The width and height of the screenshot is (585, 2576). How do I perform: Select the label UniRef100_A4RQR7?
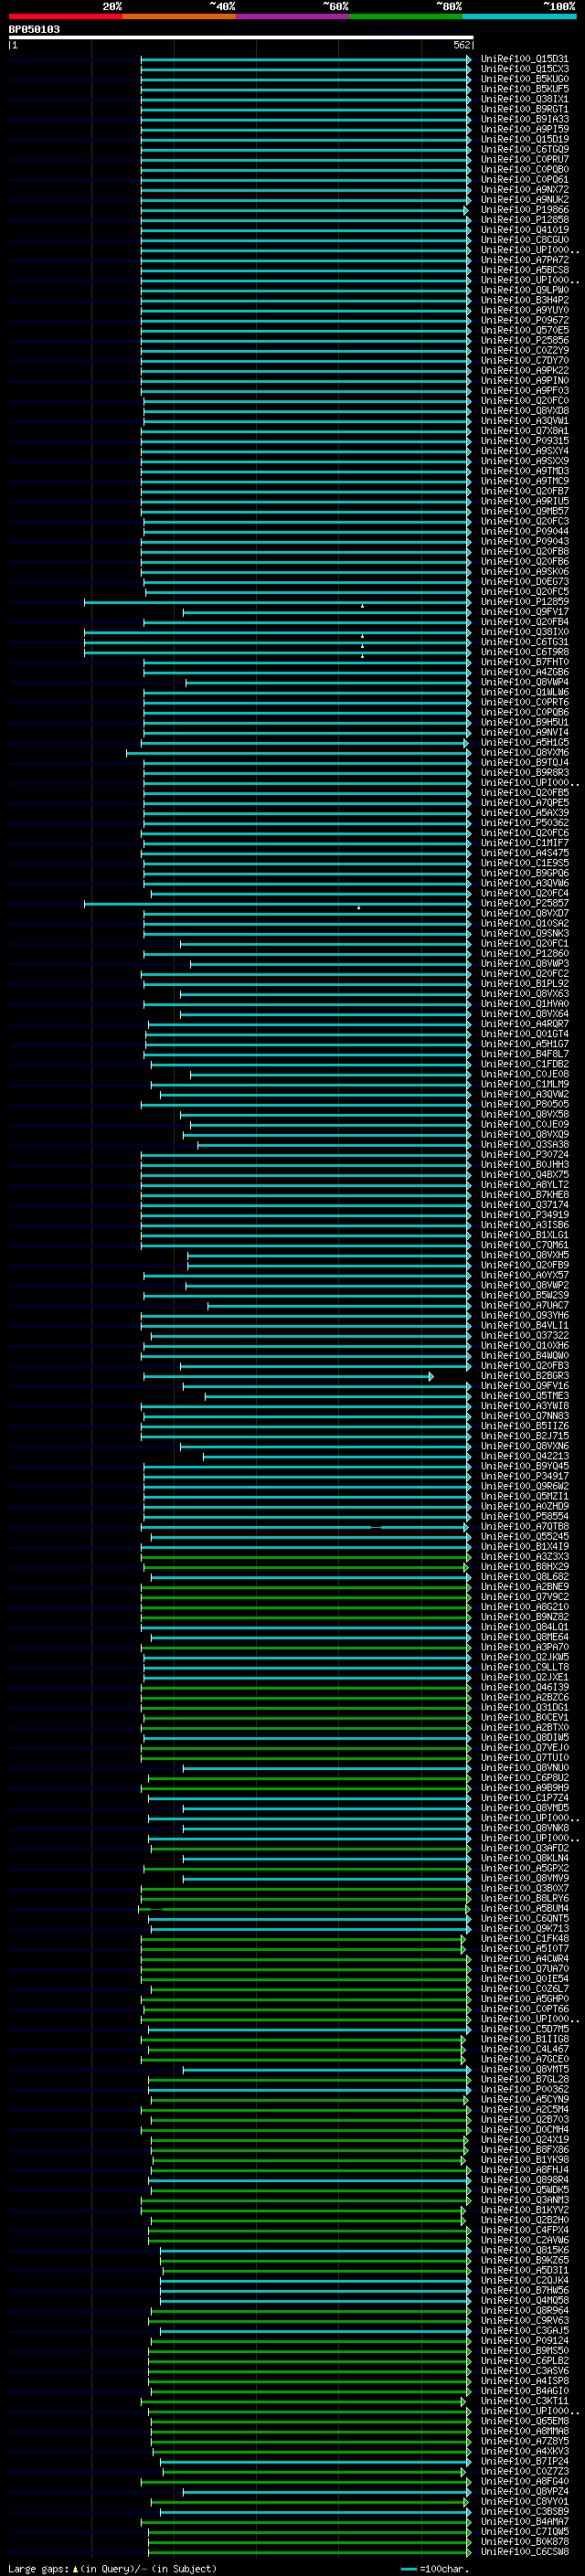pyautogui.click(x=524, y=1024)
